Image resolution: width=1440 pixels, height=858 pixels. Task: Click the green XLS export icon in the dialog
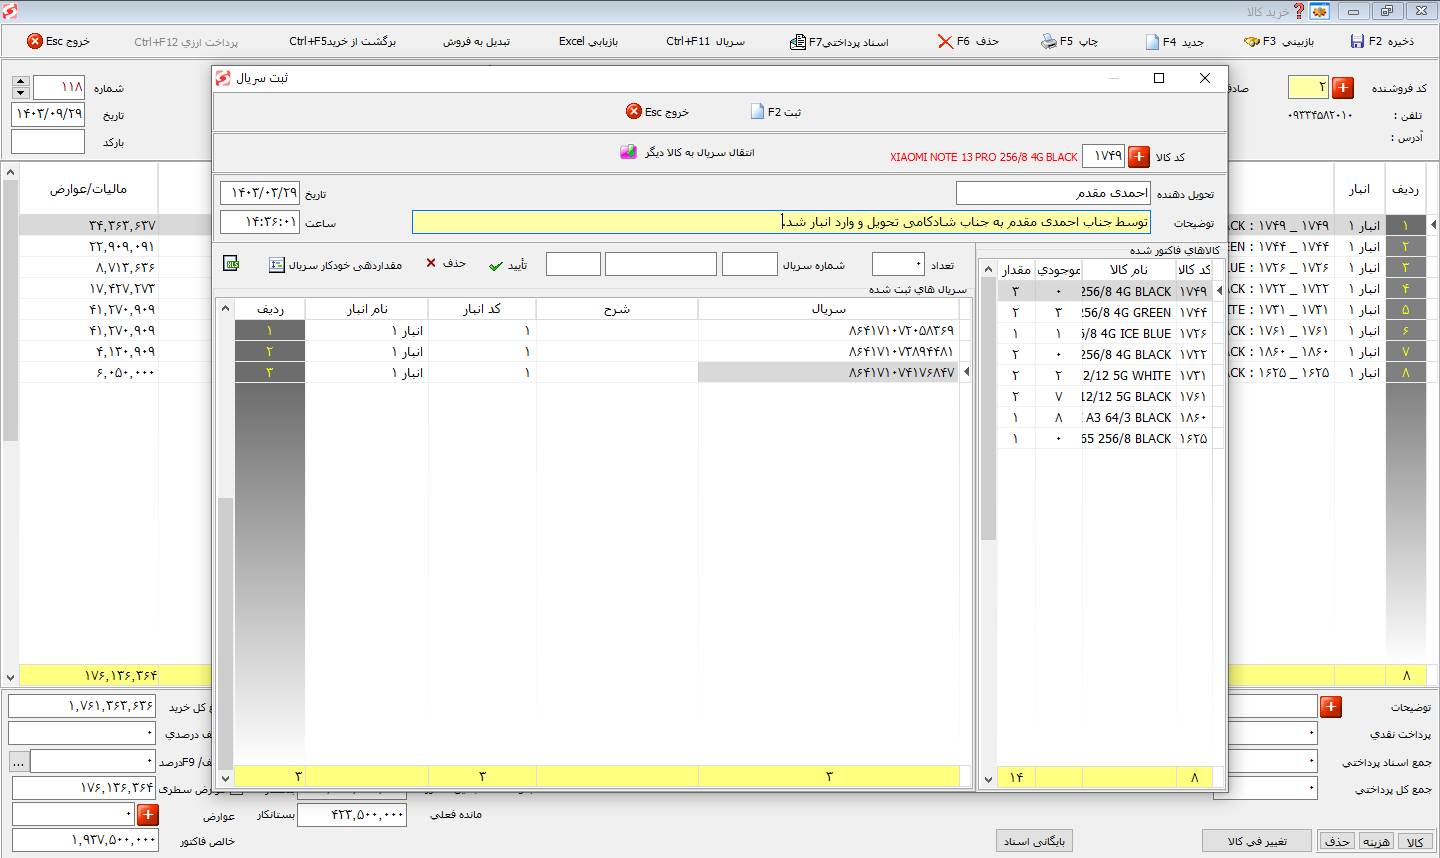click(x=232, y=264)
